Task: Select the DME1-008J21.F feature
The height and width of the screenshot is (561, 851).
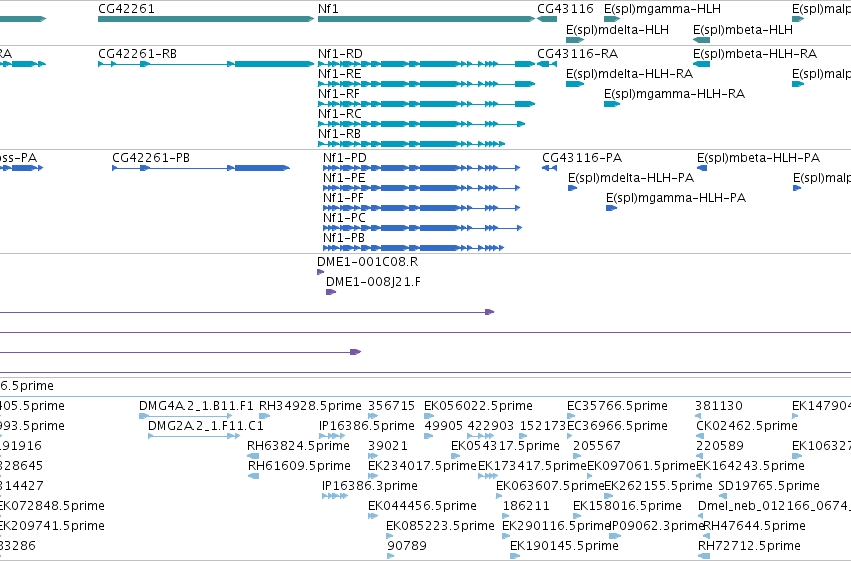Action: tap(331, 292)
